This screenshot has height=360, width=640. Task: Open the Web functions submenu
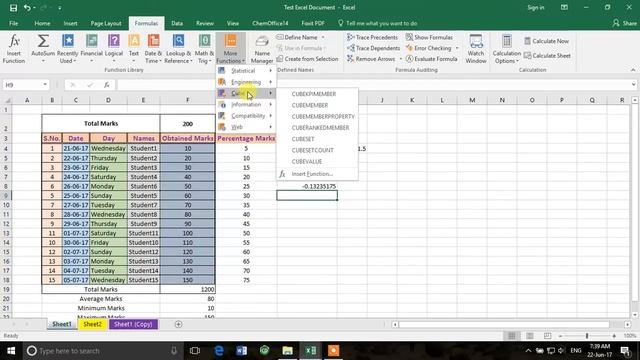tap(246, 127)
